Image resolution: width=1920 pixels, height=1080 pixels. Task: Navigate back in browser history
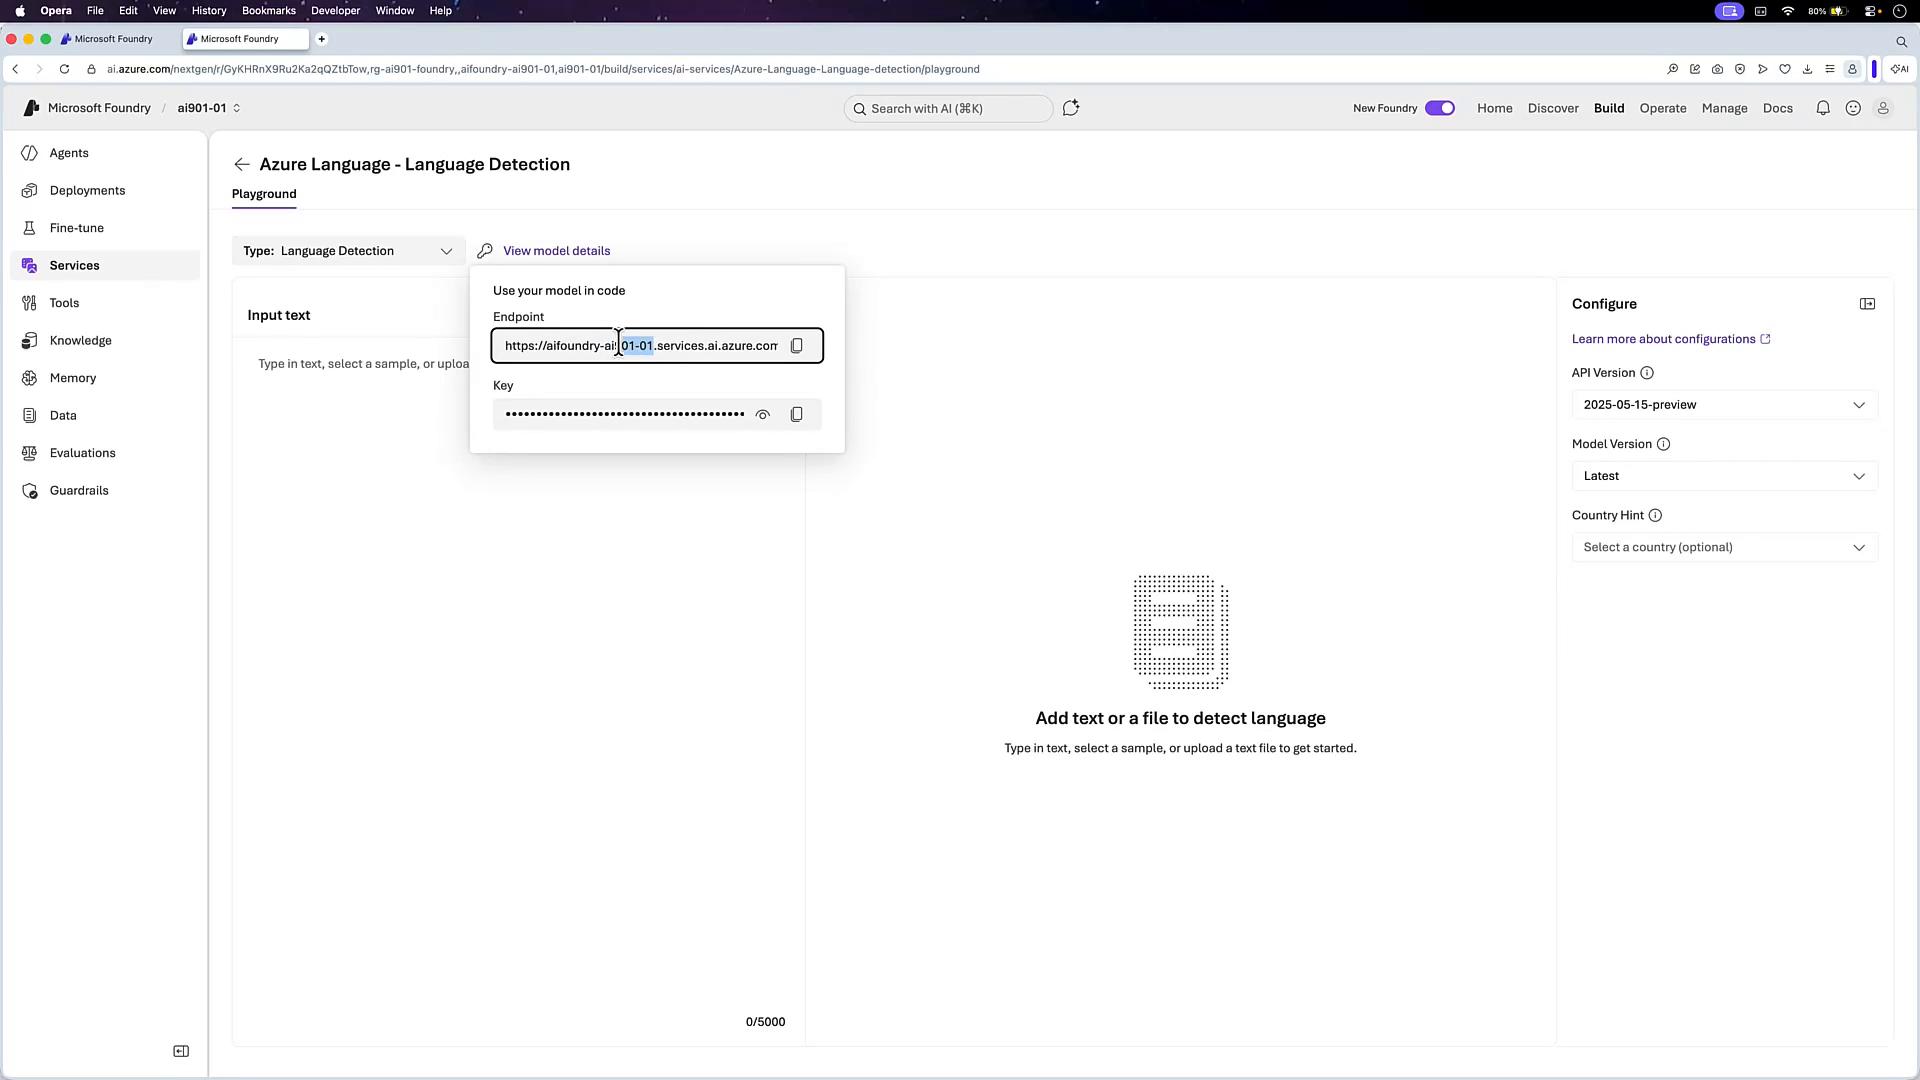pyautogui.click(x=15, y=69)
